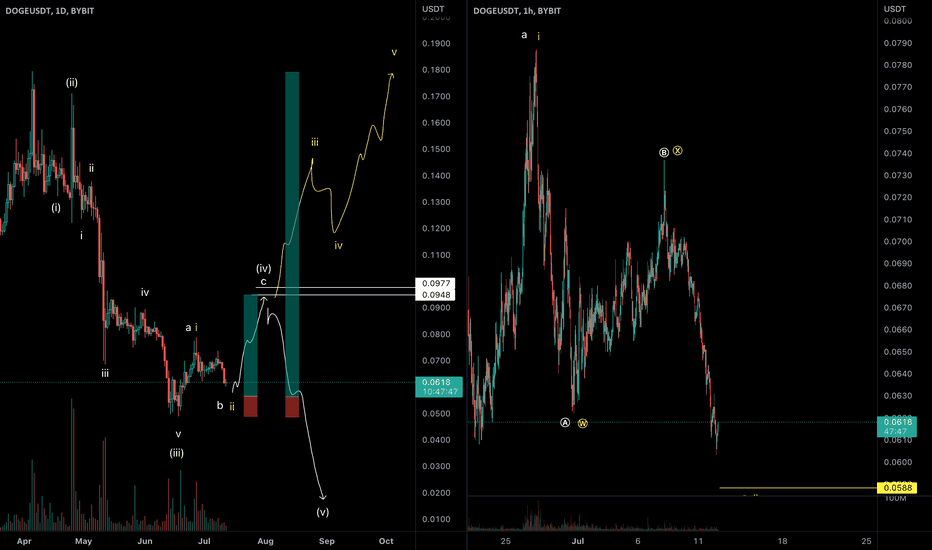Click the DOGEUSDT, 1D, BYBIT chart title

click(50, 11)
